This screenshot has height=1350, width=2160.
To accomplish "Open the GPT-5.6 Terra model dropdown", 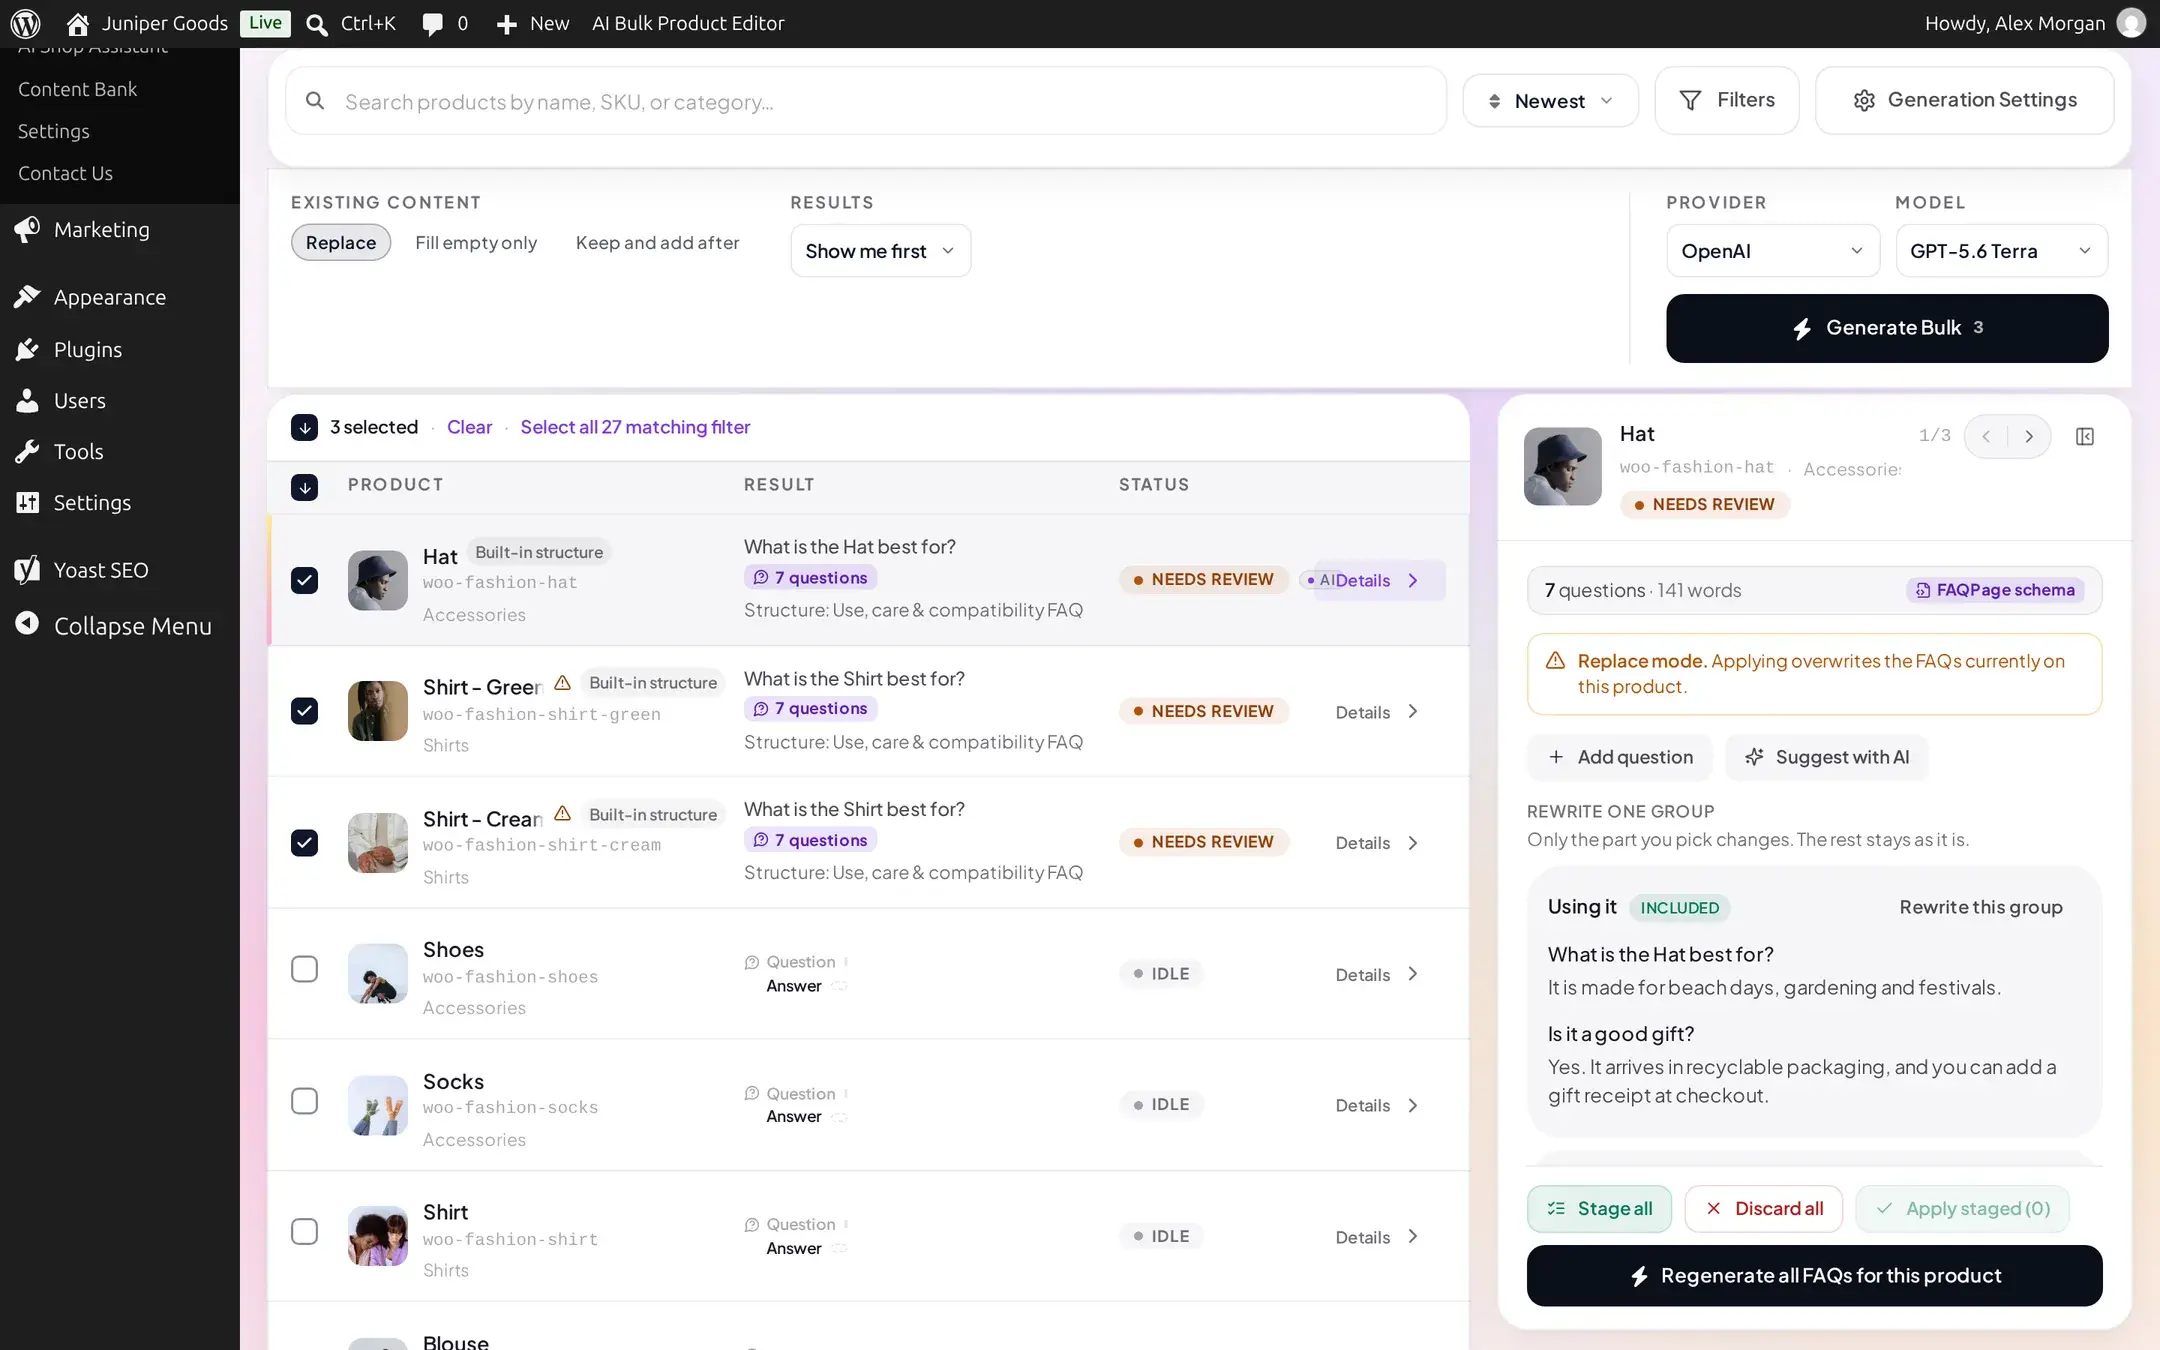I will point(2001,251).
